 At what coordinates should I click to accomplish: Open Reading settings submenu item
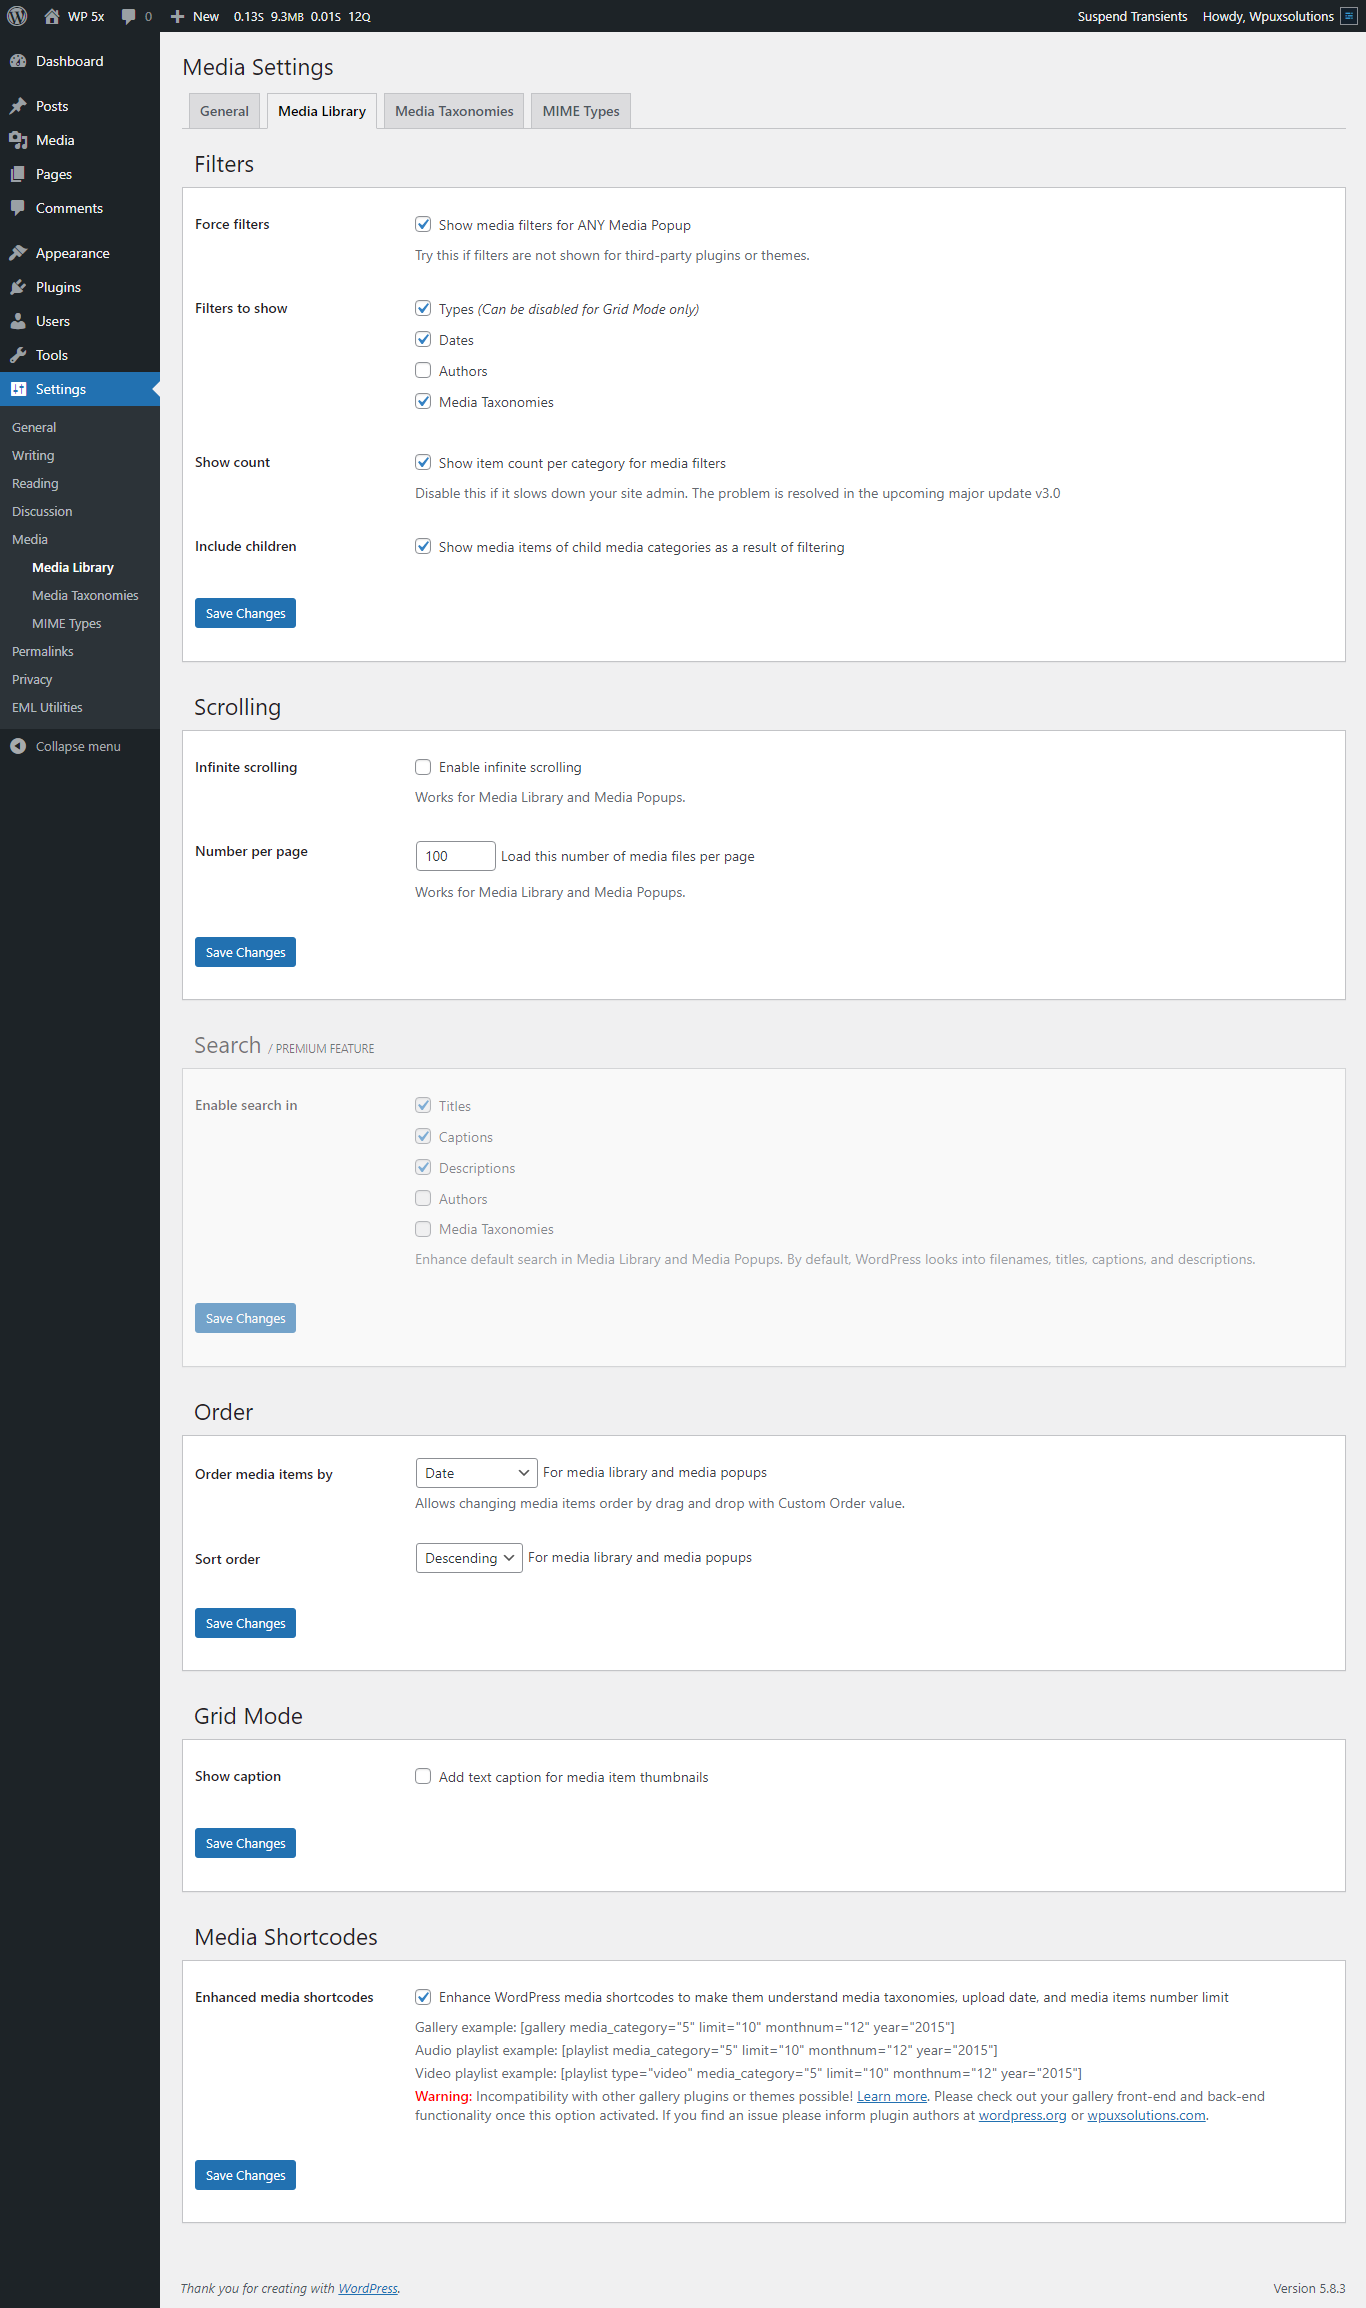(x=35, y=483)
